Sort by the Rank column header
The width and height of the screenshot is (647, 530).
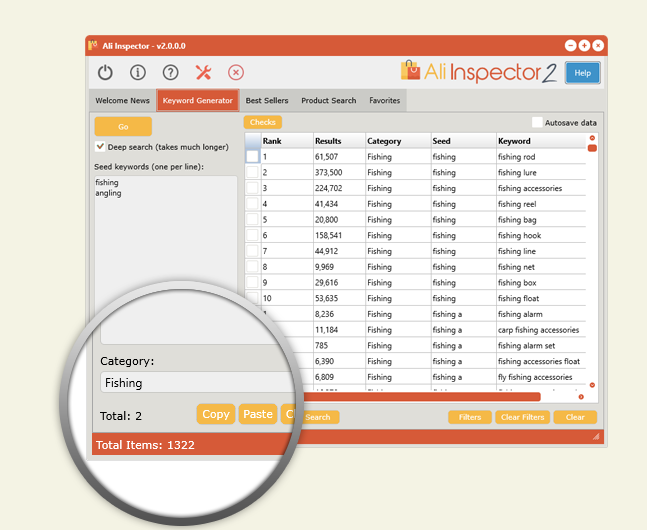click(287, 141)
